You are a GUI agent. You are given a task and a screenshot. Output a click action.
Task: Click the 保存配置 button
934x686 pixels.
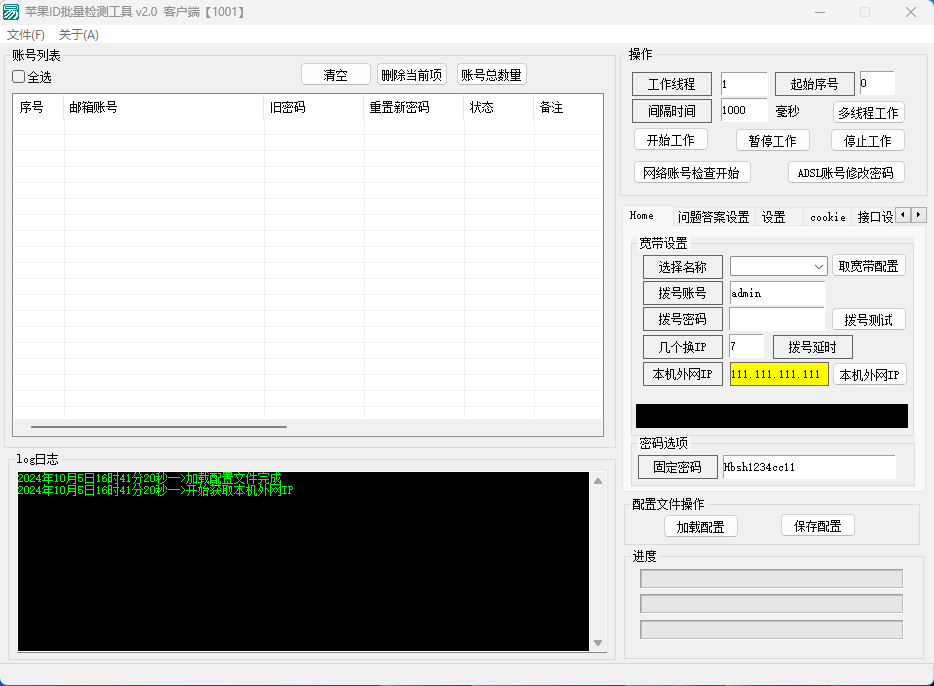pos(817,526)
